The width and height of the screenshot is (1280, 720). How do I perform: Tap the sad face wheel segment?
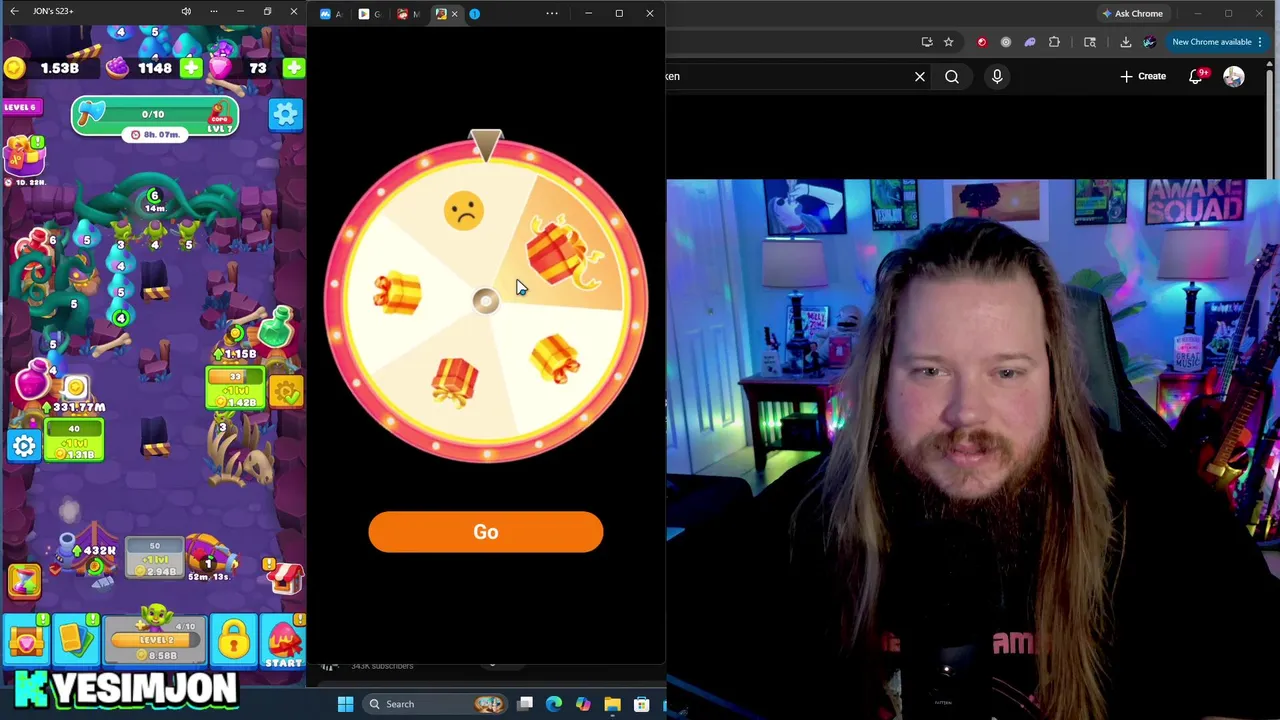pos(463,211)
